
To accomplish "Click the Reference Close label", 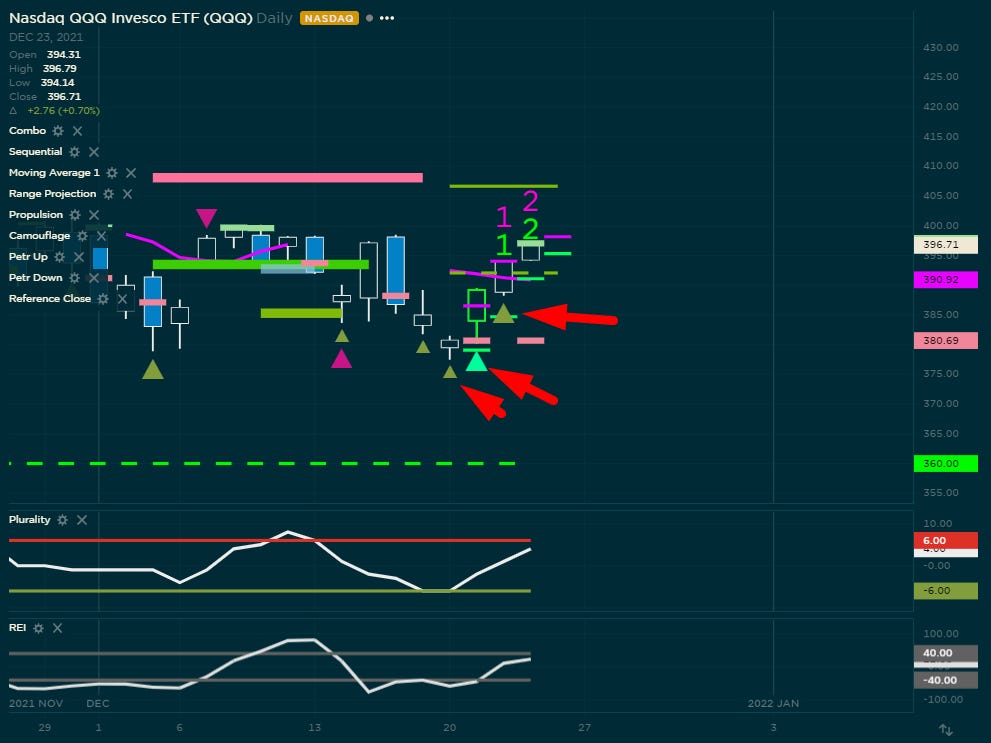I will (x=50, y=299).
